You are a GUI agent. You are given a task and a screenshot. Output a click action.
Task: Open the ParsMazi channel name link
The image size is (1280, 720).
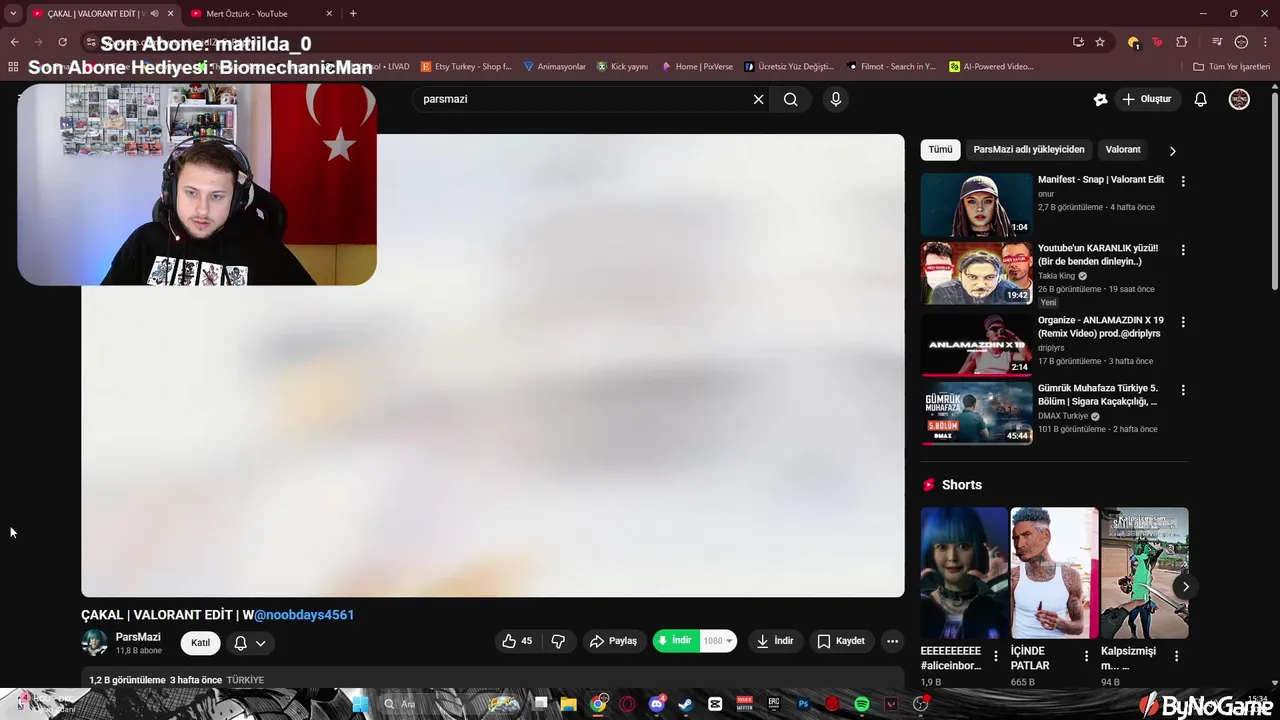click(138, 637)
